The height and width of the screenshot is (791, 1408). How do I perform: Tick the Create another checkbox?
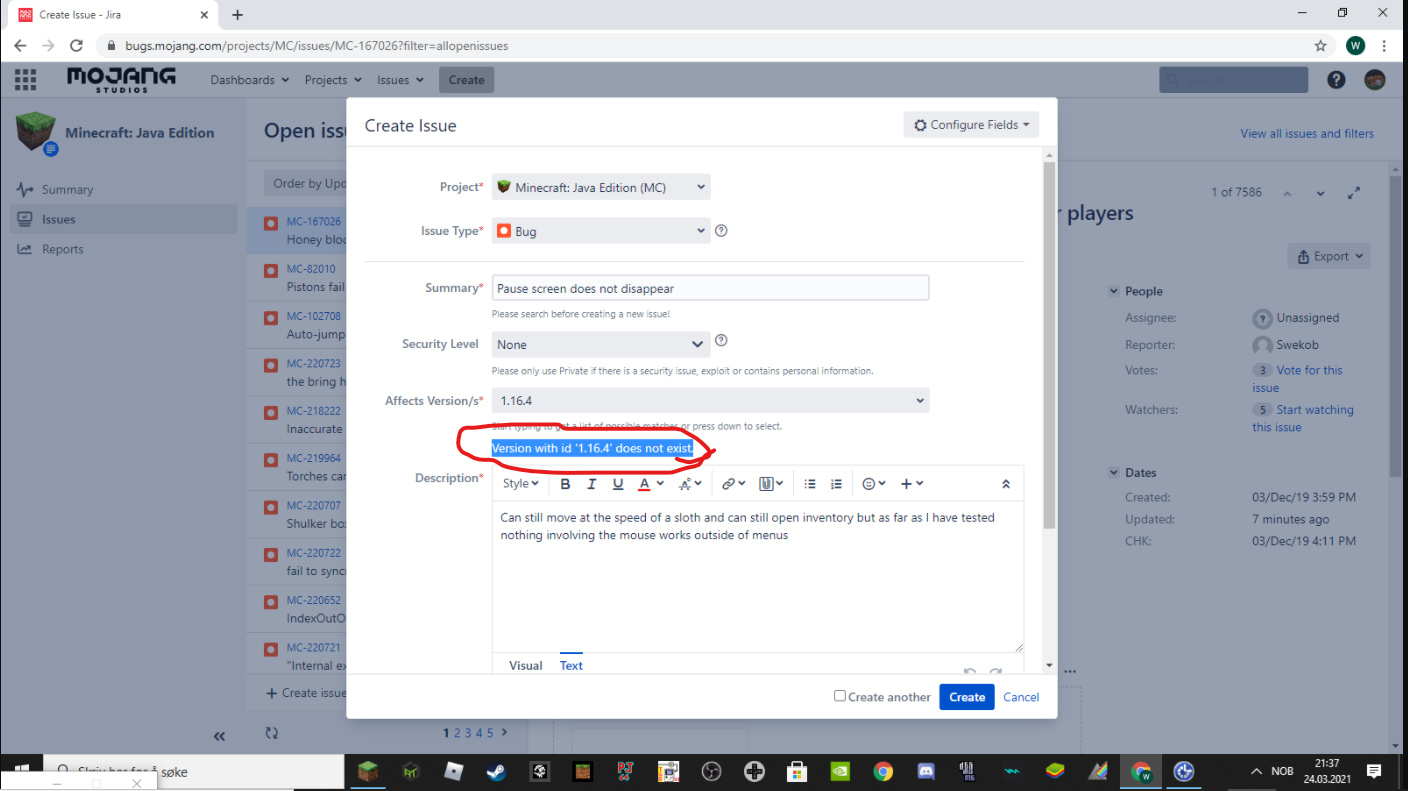(840, 696)
